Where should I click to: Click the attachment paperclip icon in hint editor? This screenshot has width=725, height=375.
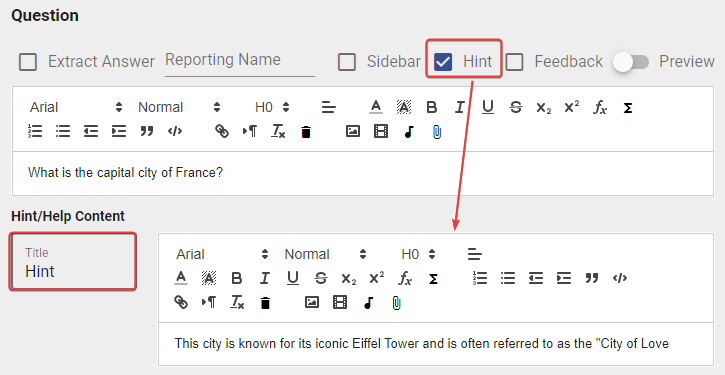pos(396,303)
